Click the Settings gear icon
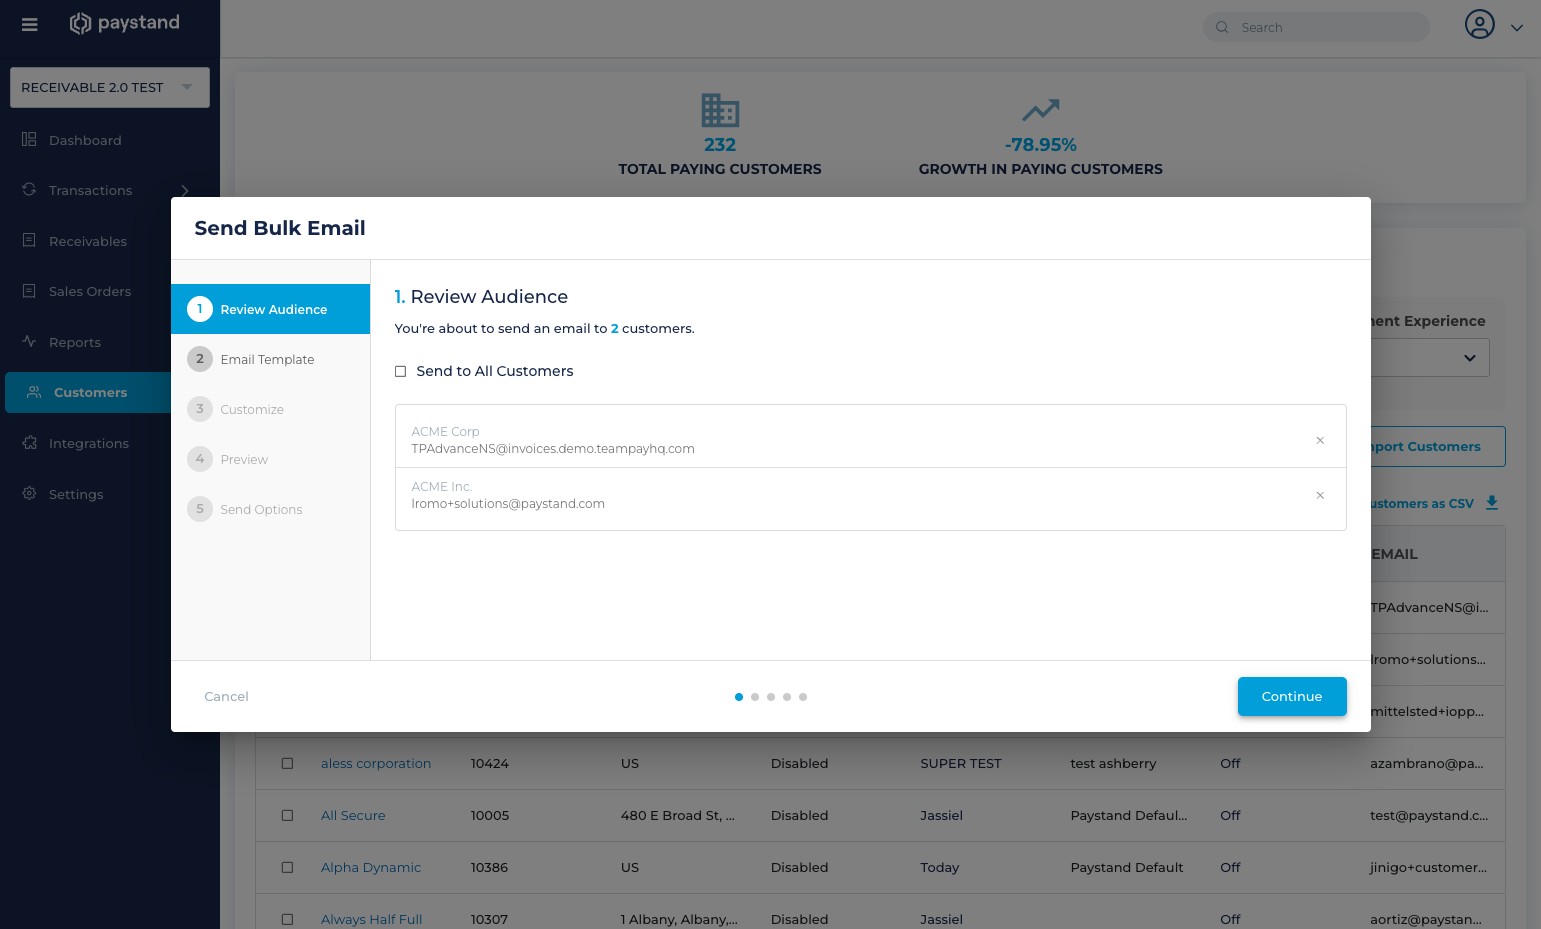This screenshot has height=929, width=1541. click(x=29, y=493)
